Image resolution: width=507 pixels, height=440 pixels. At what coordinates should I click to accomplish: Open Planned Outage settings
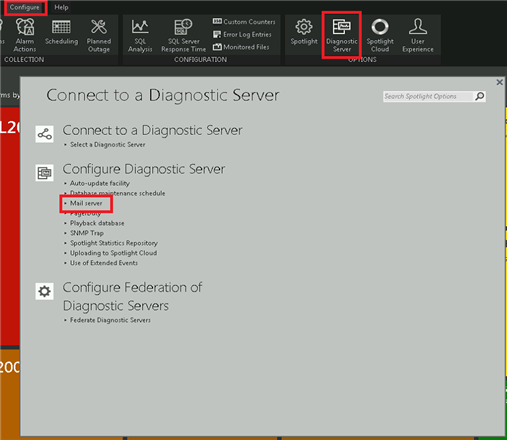pyautogui.click(x=99, y=35)
